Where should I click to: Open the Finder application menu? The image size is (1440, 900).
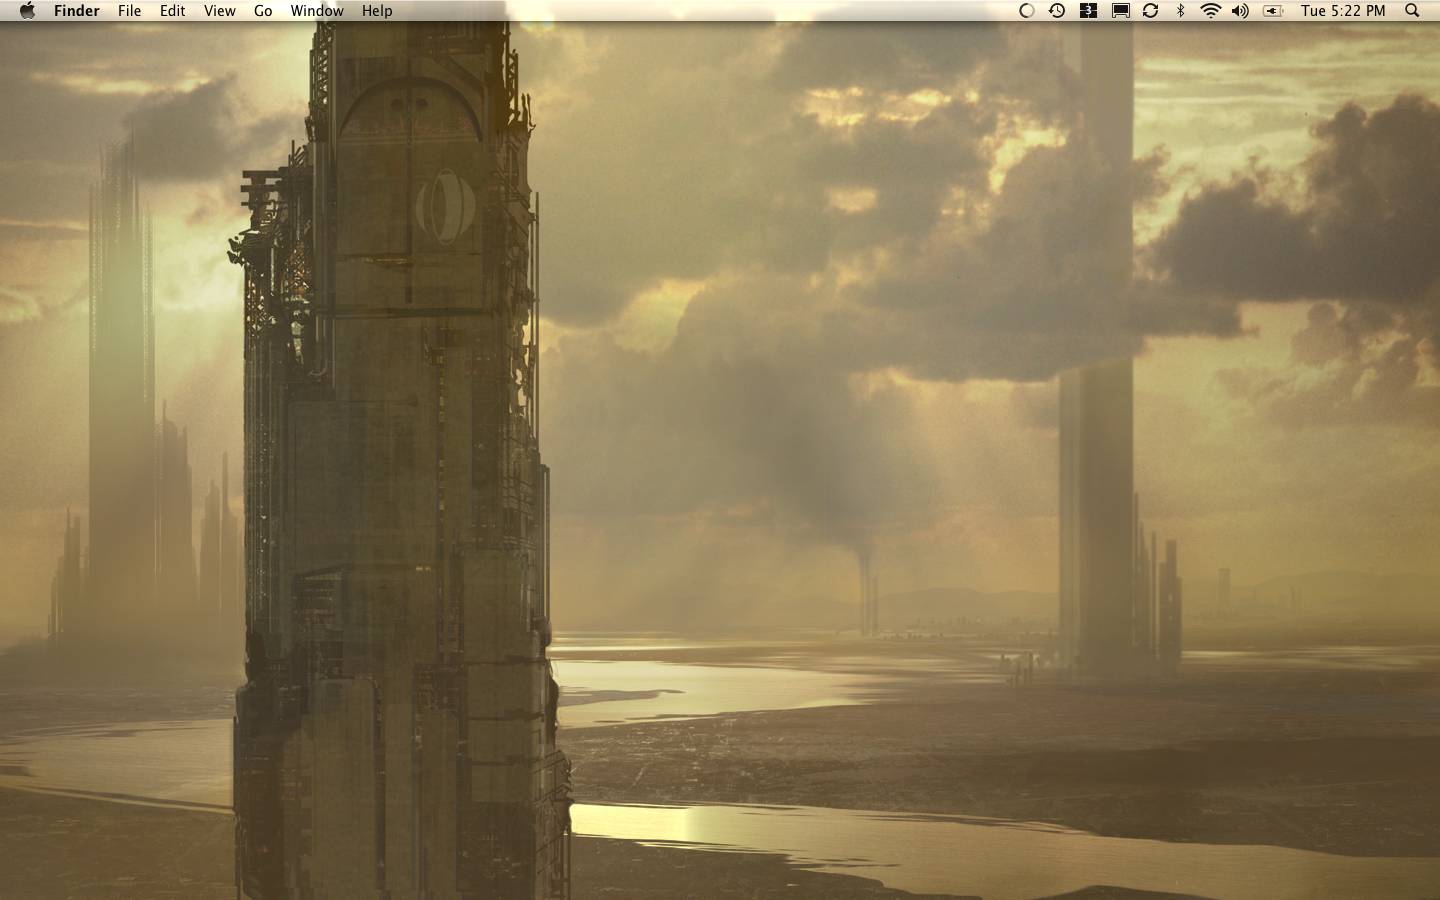point(77,10)
